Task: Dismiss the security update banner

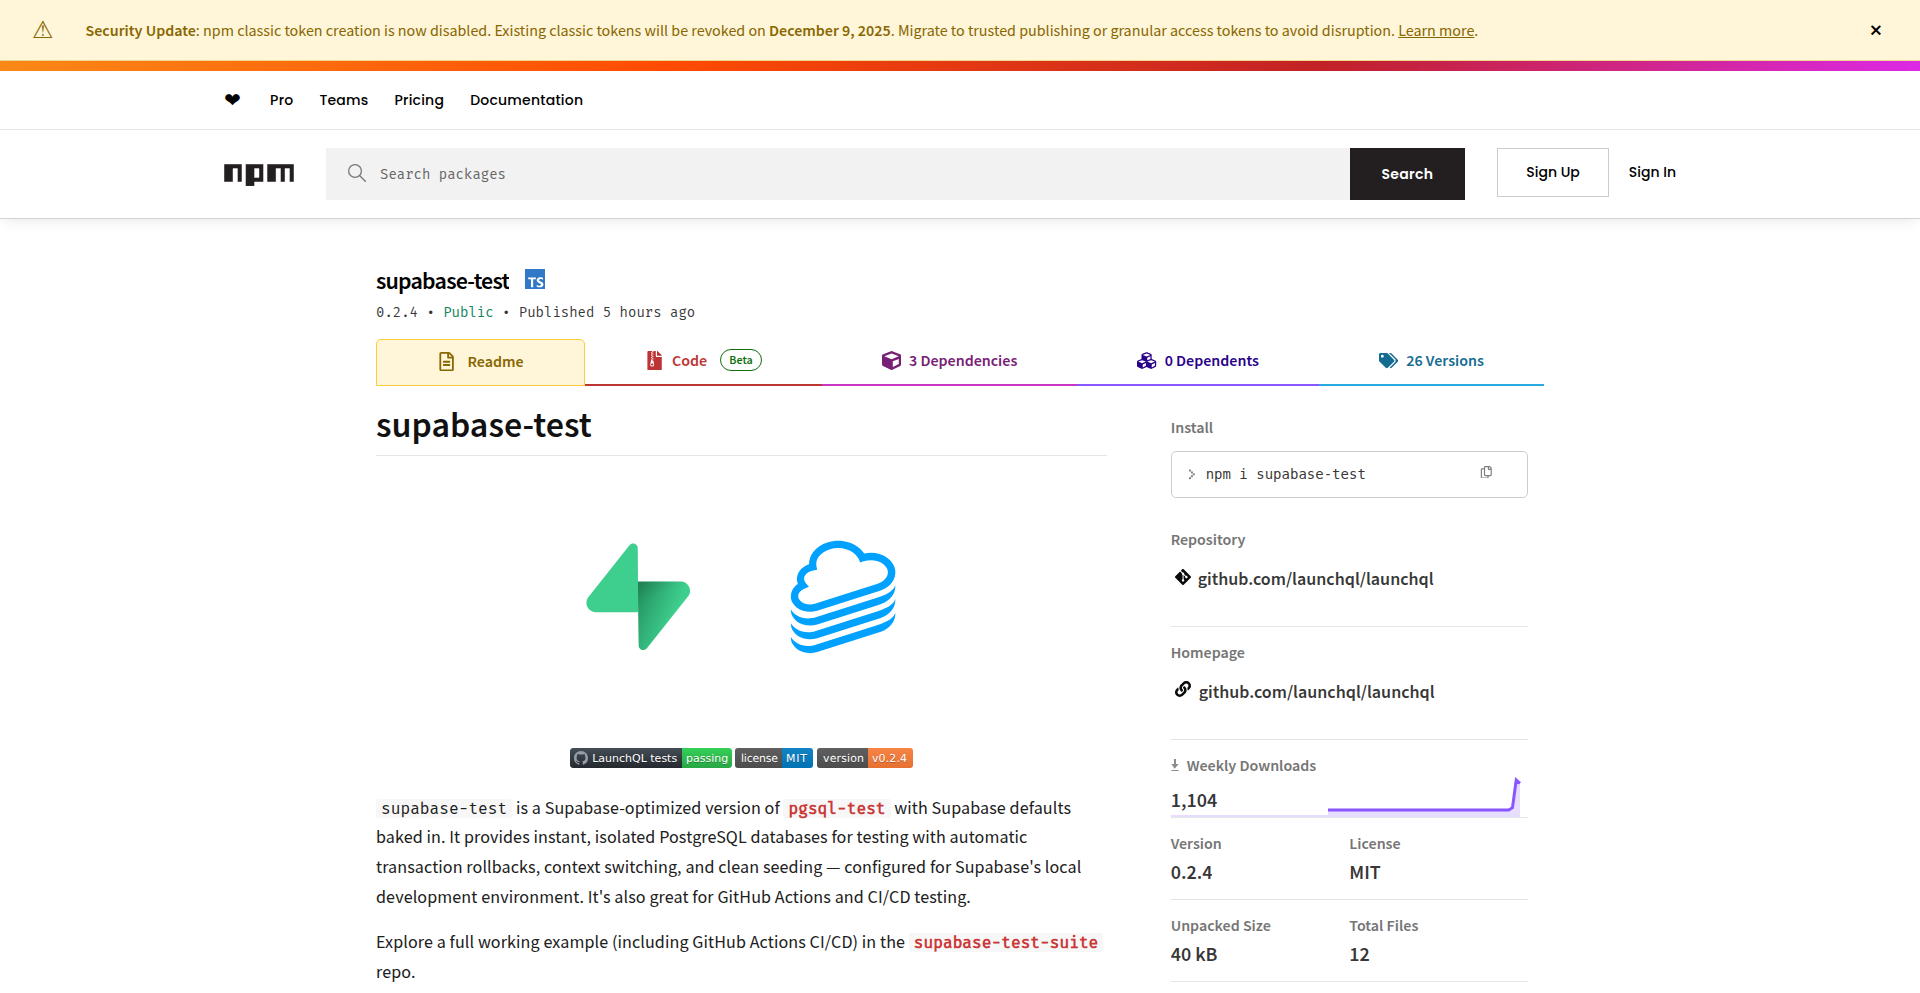Action: pos(1876,30)
